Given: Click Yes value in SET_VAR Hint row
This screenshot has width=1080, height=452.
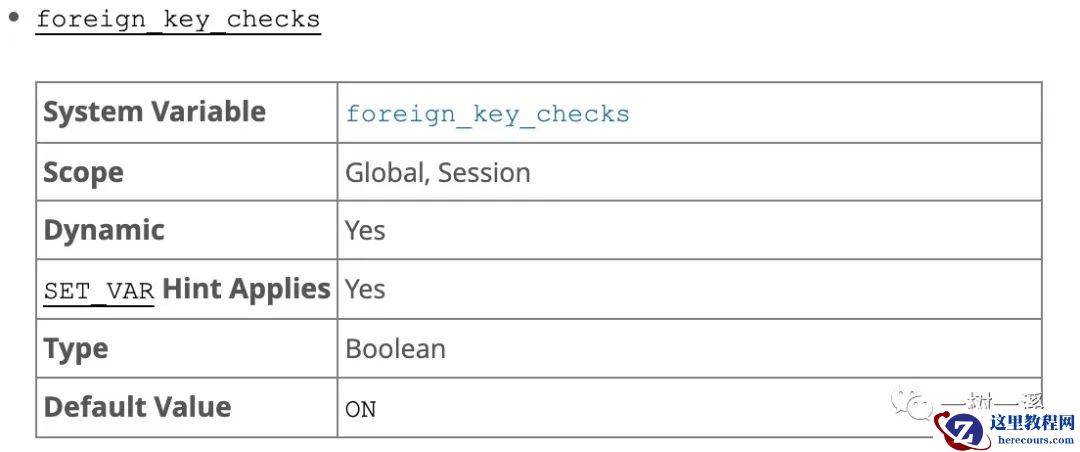Looking at the screenshot, I should (365, 289).
